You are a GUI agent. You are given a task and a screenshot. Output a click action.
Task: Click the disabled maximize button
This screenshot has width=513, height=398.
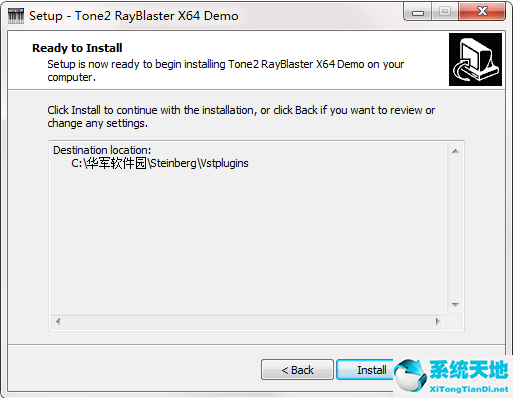[x=445, y=12]
